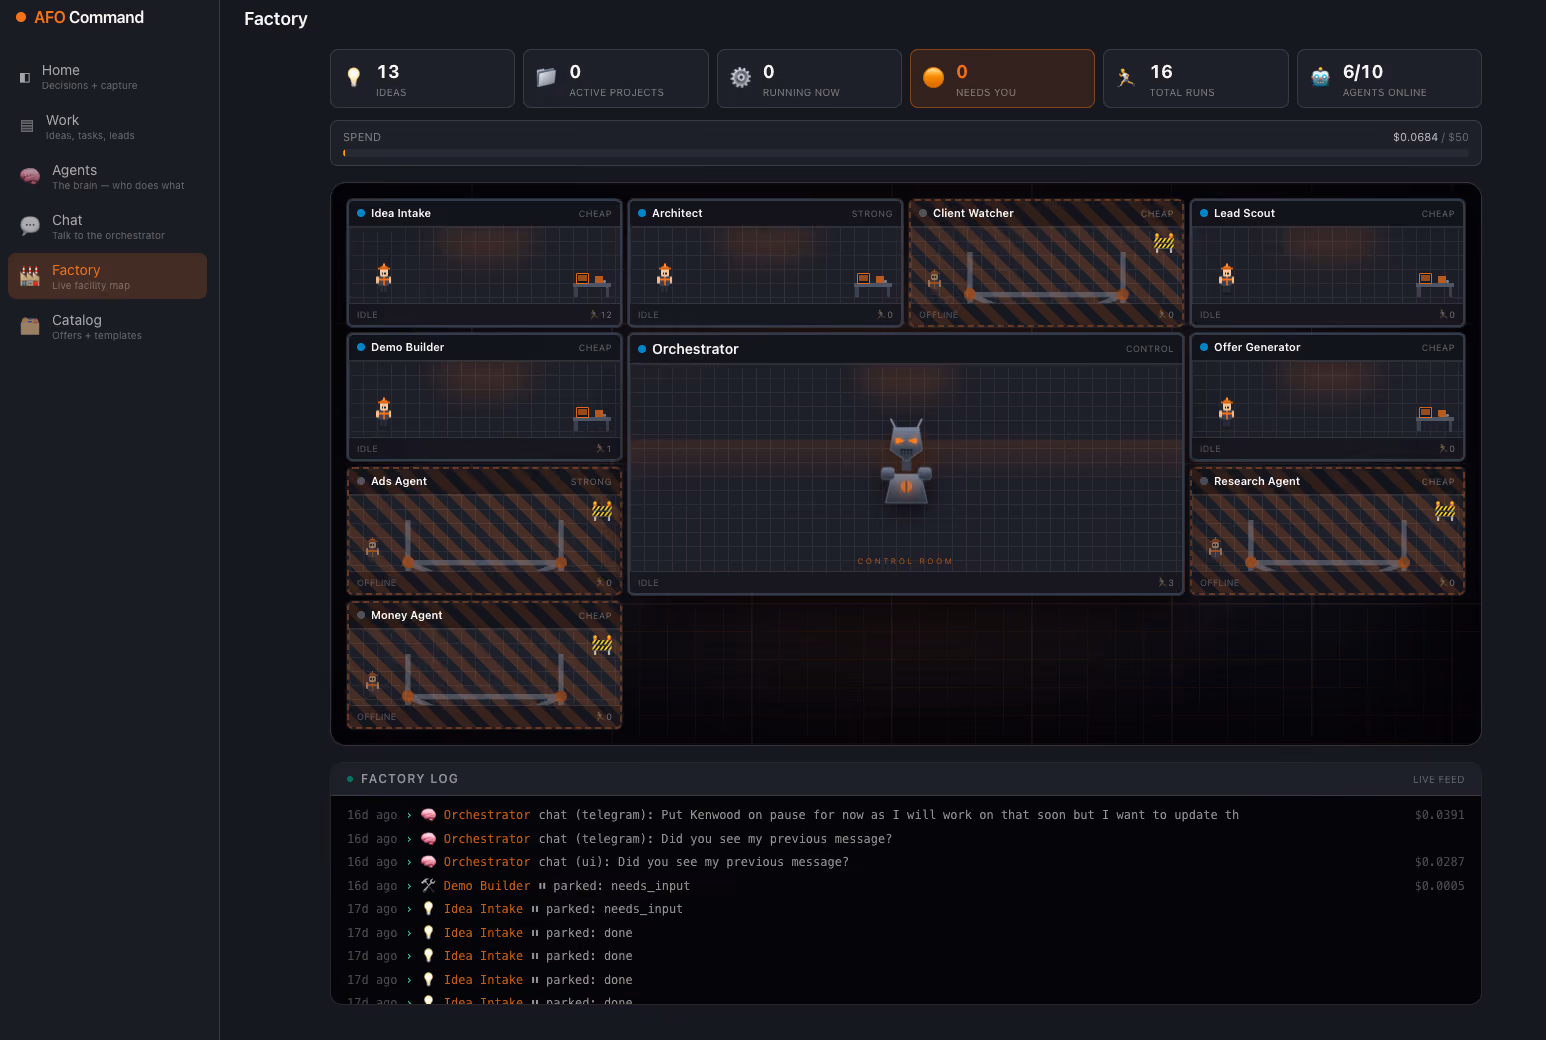Screen dimensions: 1546x1040
Task: Open the Home sidebar item
Action: click(x=107, y=77)
